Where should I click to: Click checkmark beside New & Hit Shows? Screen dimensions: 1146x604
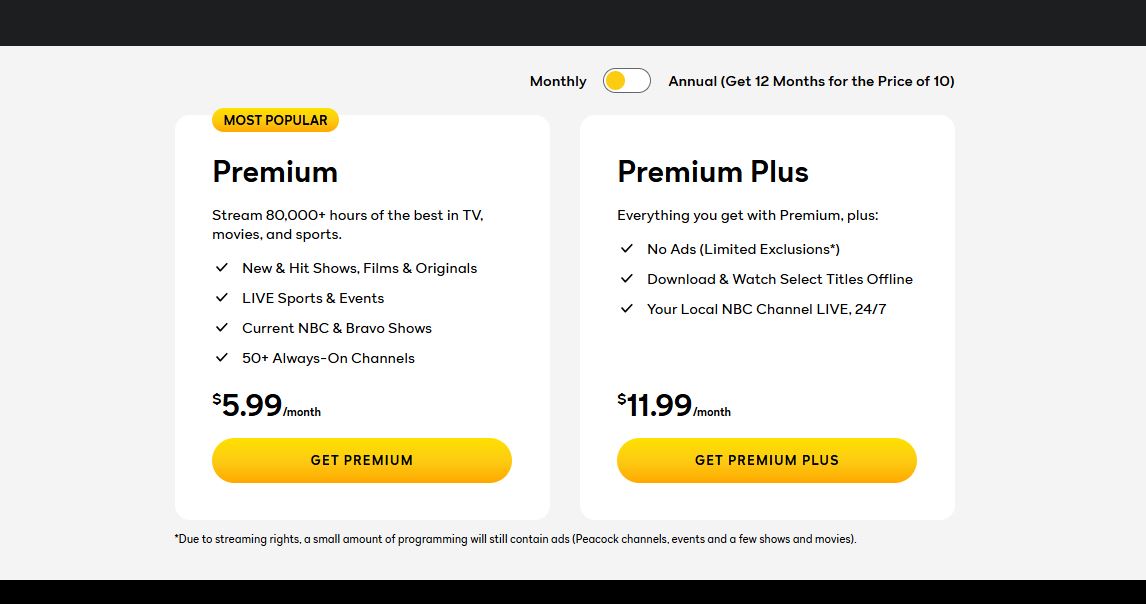click(x=221, y=268)
